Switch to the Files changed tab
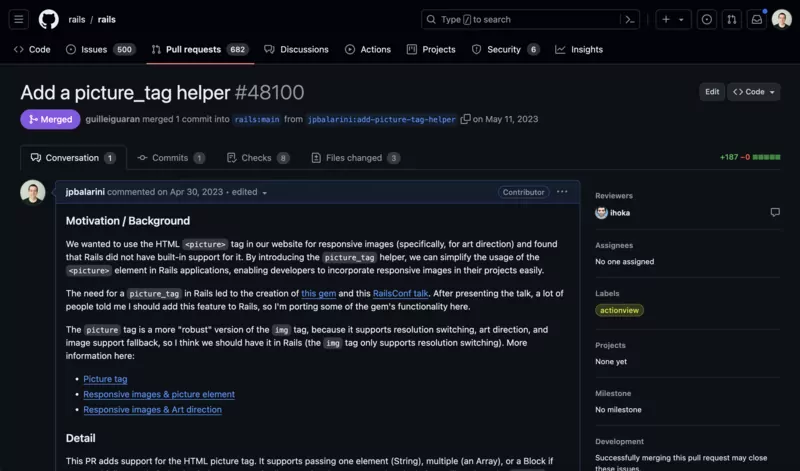Image resolution: width=800 pixels, height=471 pixels. pos(356,158)
